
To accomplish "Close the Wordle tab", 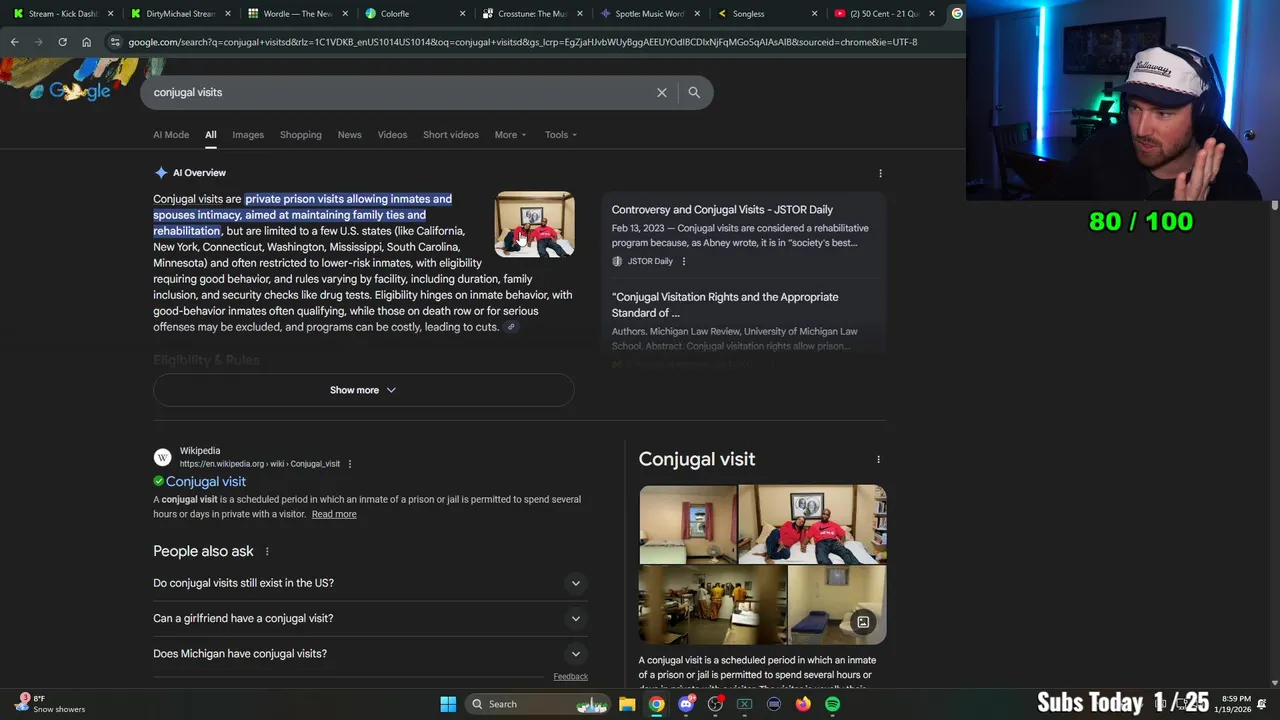I will pyautogui.click(x=345, y=14).
